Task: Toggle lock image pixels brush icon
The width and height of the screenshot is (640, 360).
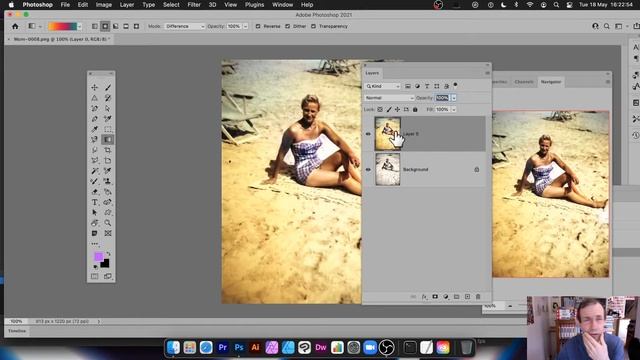Action: coord(389,109)
